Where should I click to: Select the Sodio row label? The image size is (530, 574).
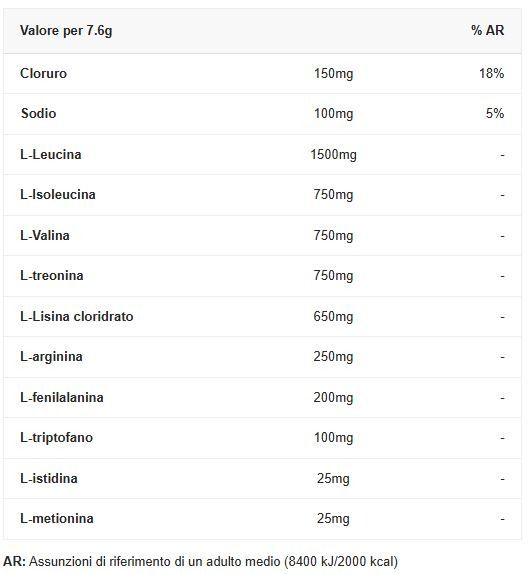pos(38,113)
